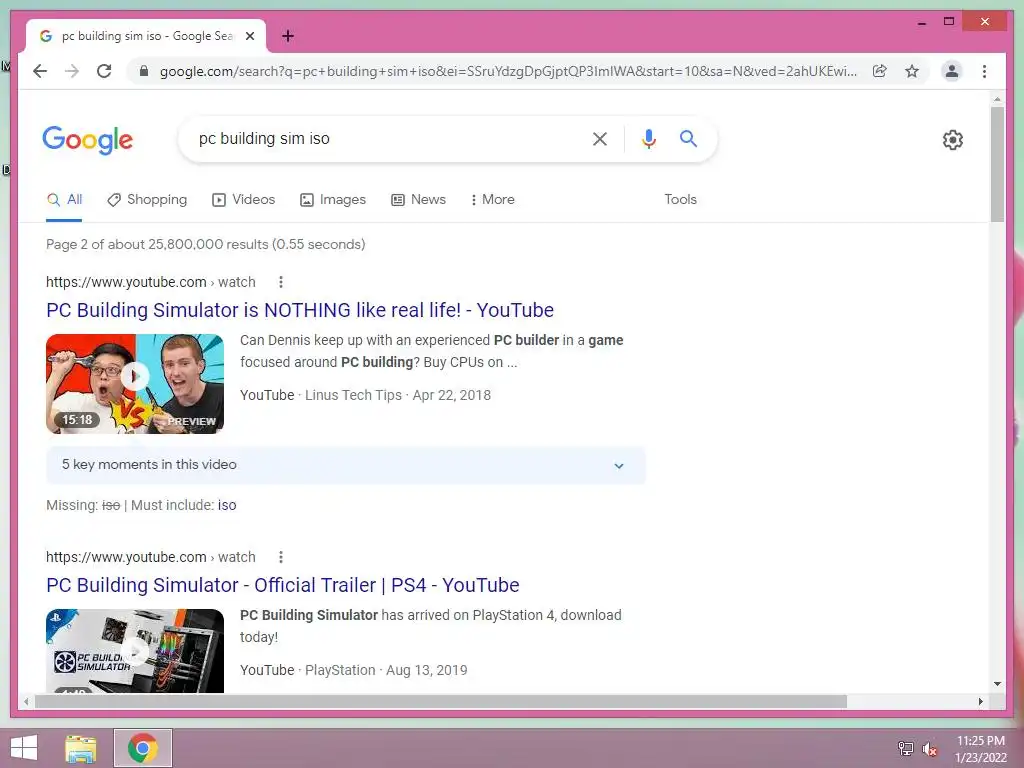Image resolution: width=1024 pixels, height=768 pixels.
Task: Click 'YouTube · Linus Tech Tips · Apr 22, 2018'
Action: [365, 395]
